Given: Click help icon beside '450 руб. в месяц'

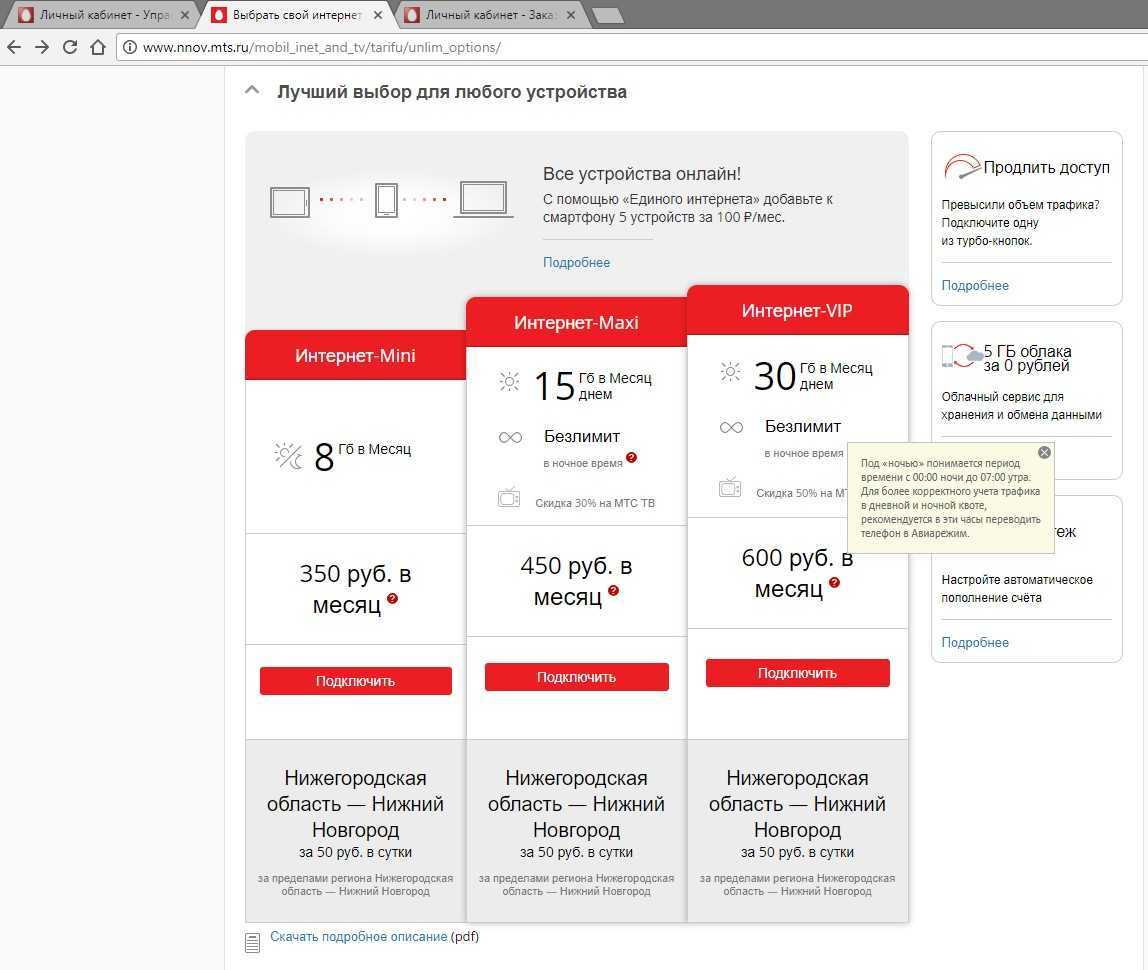Looking at the screenshot, I should pos(614,591).
